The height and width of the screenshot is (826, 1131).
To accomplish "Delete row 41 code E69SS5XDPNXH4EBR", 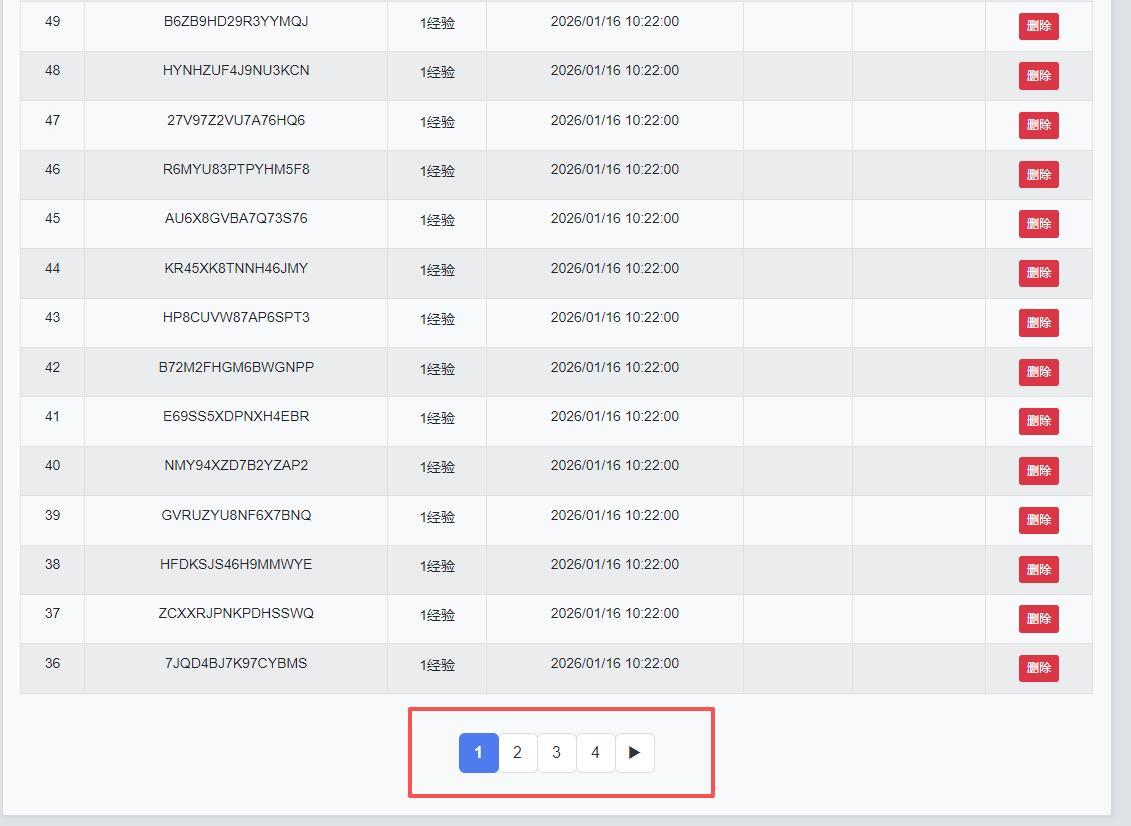I will point(1038,421).
